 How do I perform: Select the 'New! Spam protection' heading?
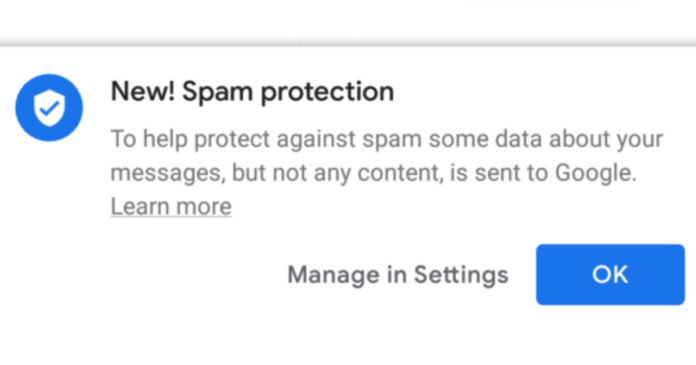pos(252,92)
